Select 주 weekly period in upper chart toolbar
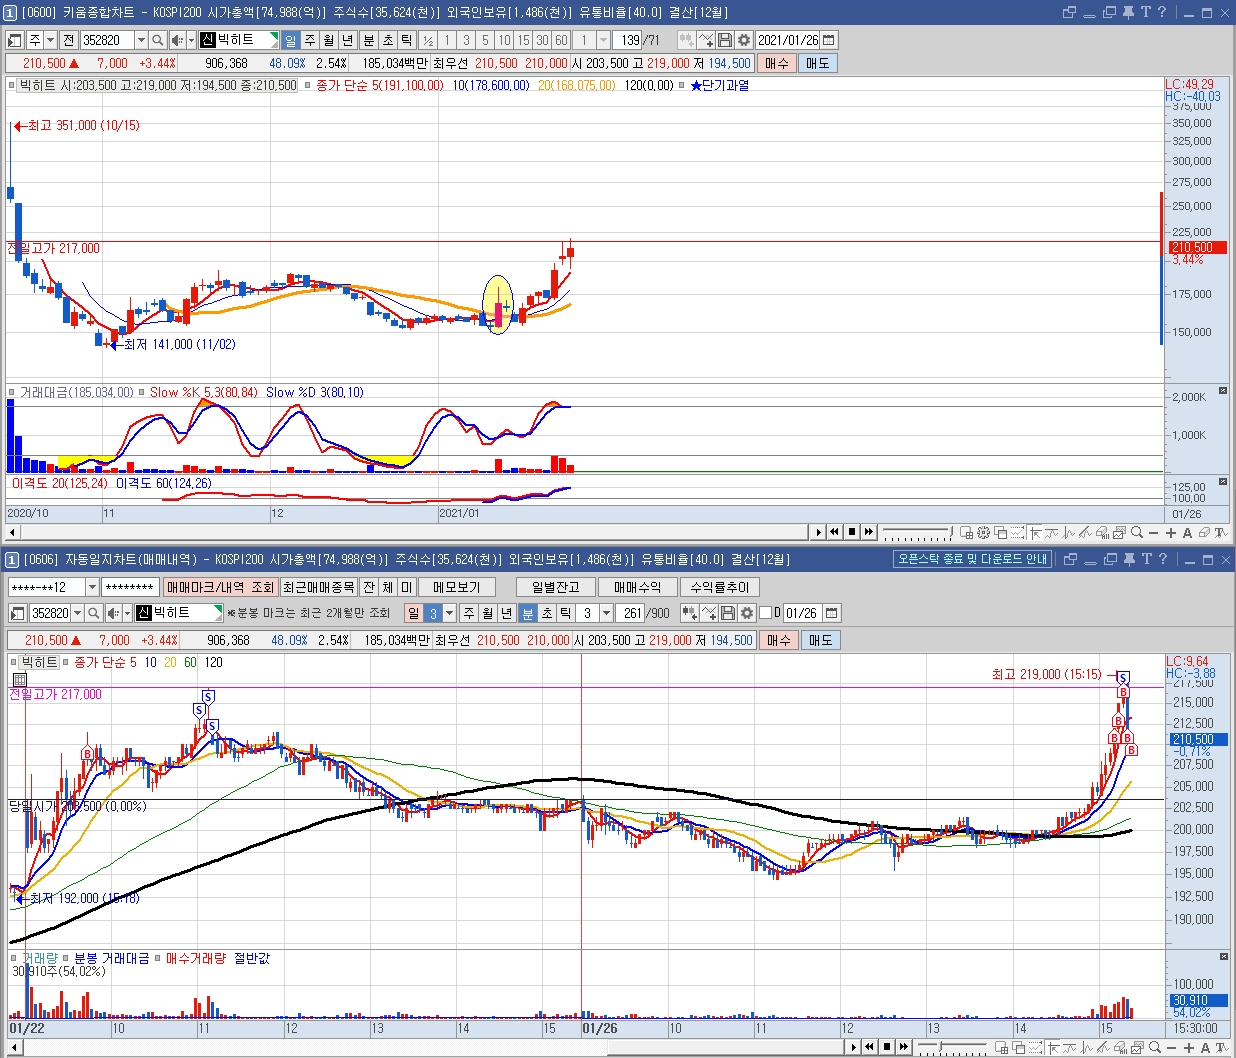 coord(310,40)
